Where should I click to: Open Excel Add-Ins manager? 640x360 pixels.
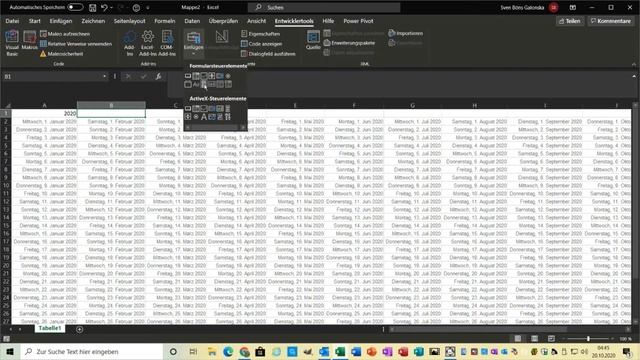coord(148,43)
